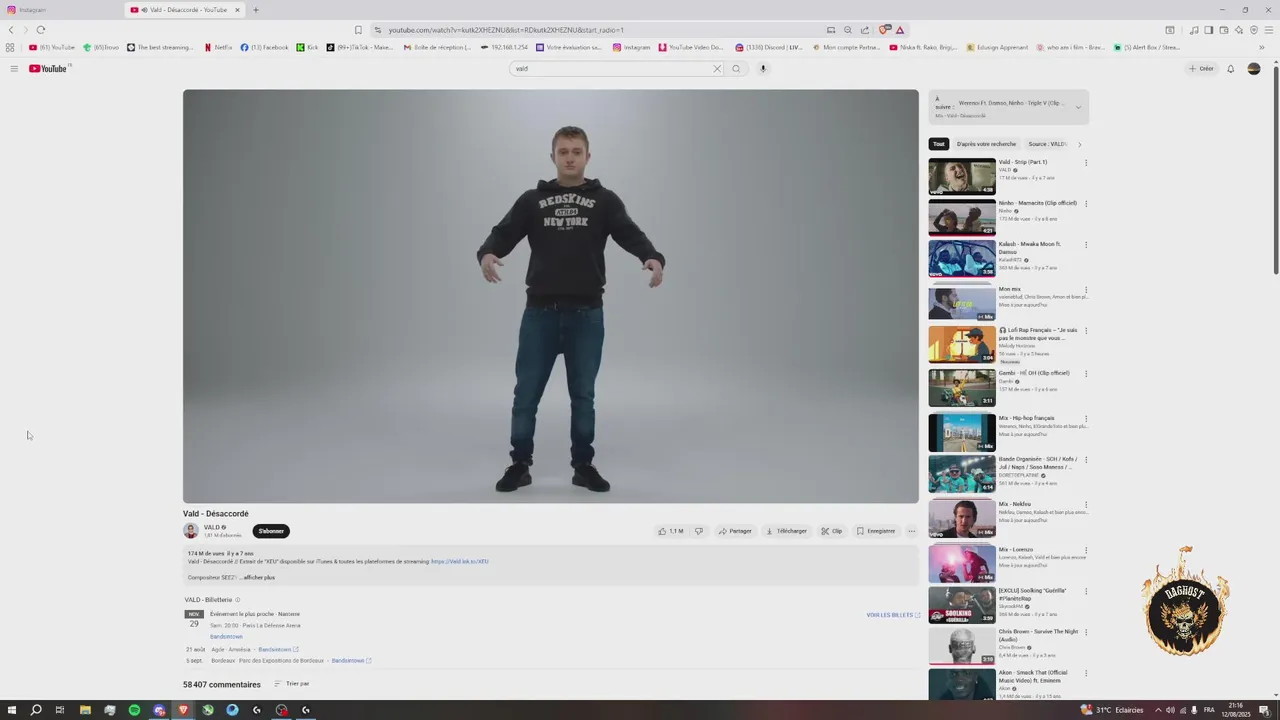The height and width of the screenshot is (720, 1280).
Task: Open the Créer create menu
Action: pos(1201,69)
